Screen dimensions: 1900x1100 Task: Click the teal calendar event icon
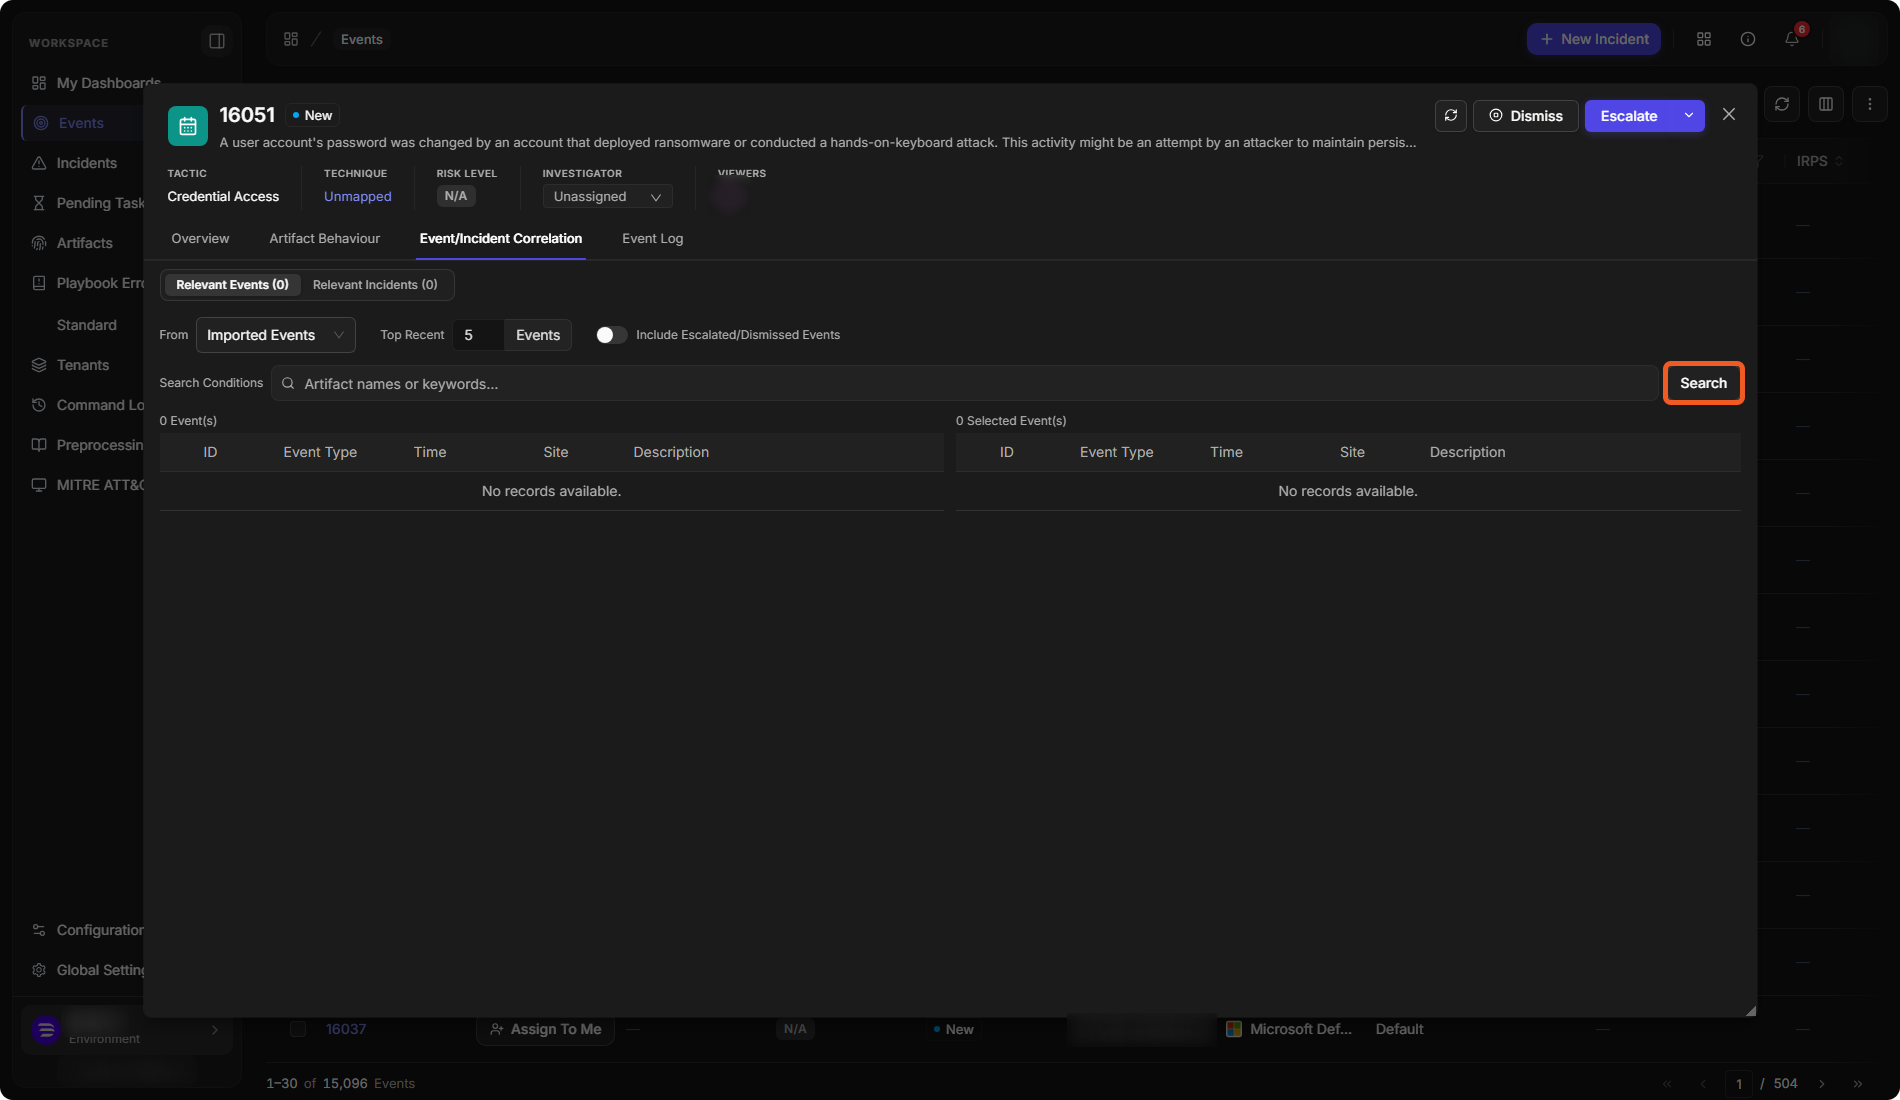click(x=187, y=126)
